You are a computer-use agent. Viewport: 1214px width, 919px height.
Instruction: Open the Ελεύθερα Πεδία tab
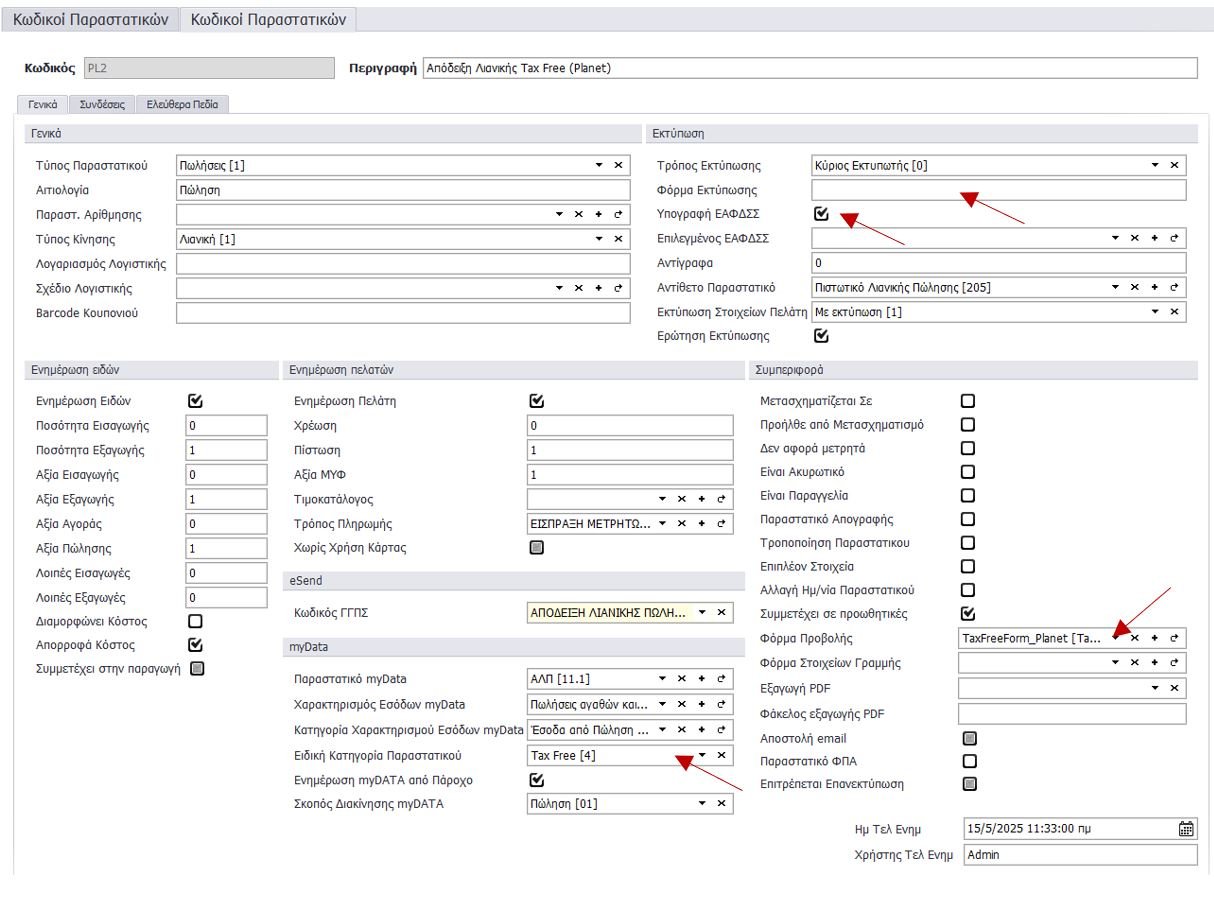coord(183,104)
